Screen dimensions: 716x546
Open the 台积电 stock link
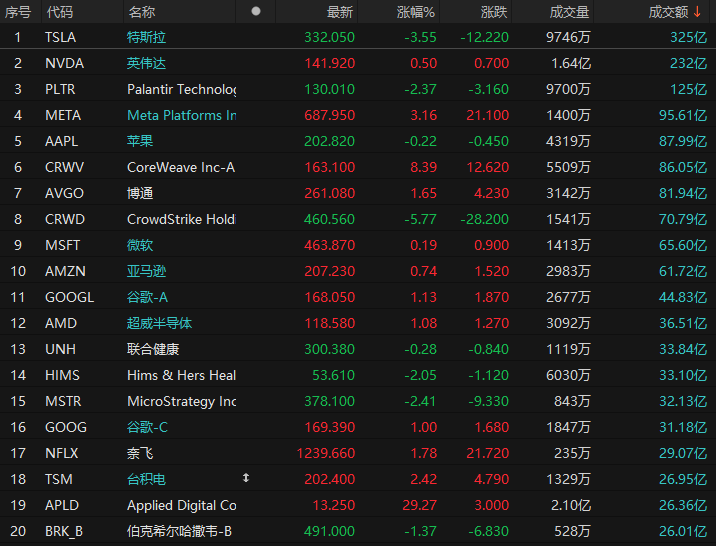click(146, 479)
